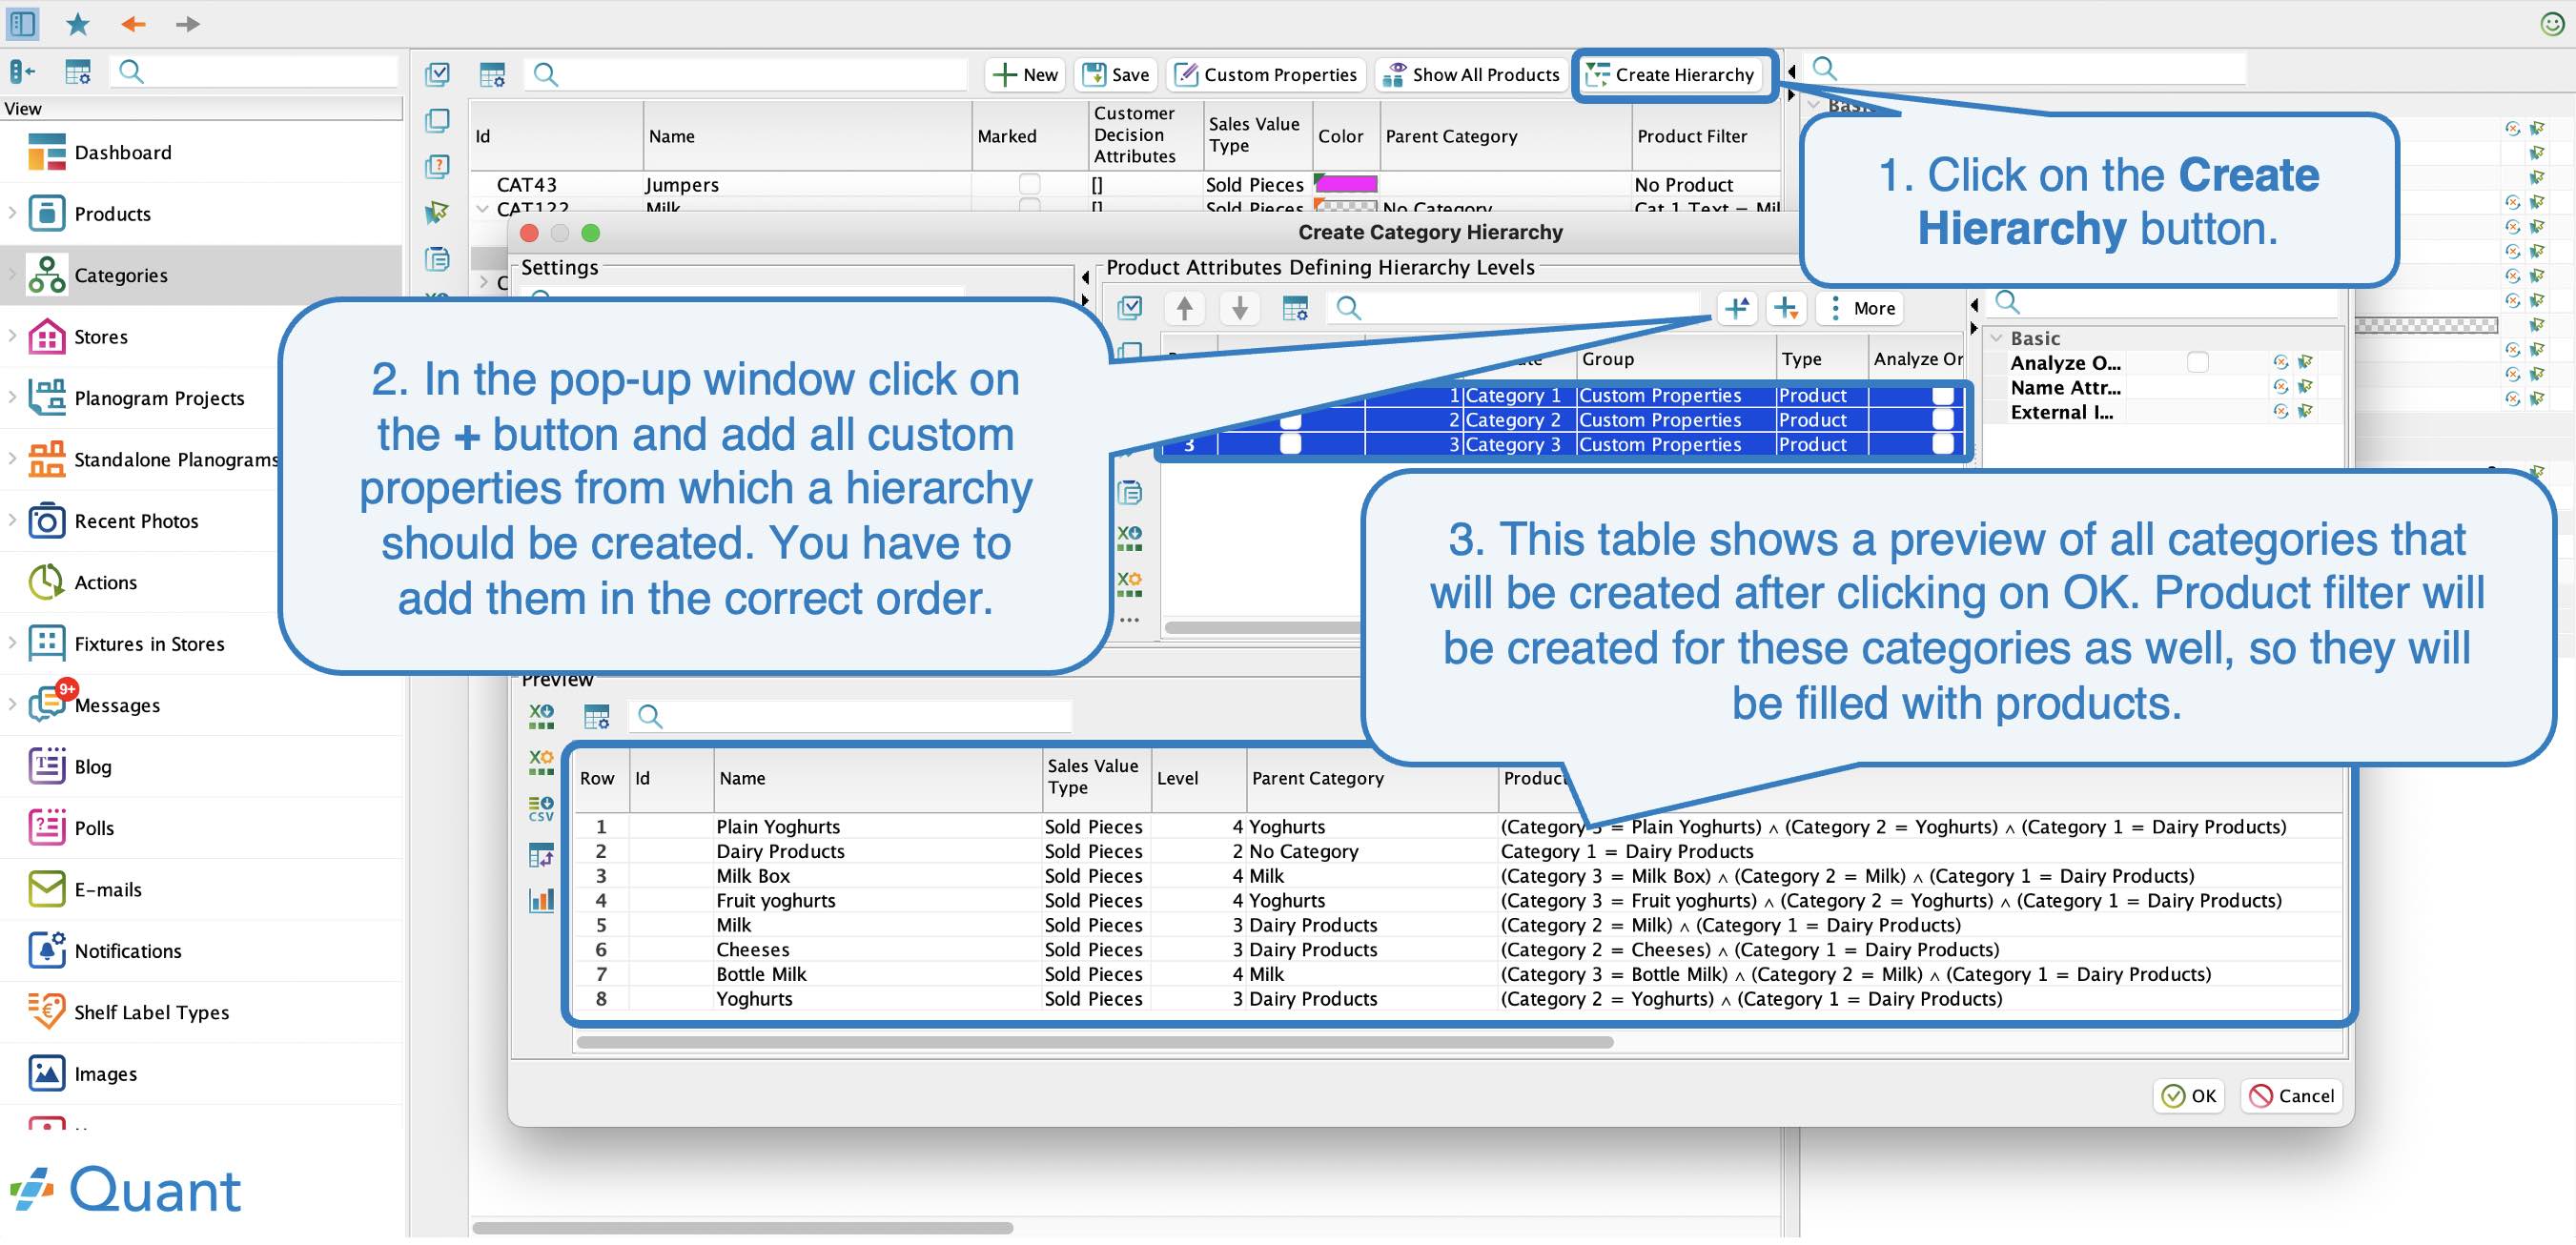Toggle Analyze checkbox in Category 2 row
This screenshot has width=2576, height=1245.
1943,422
